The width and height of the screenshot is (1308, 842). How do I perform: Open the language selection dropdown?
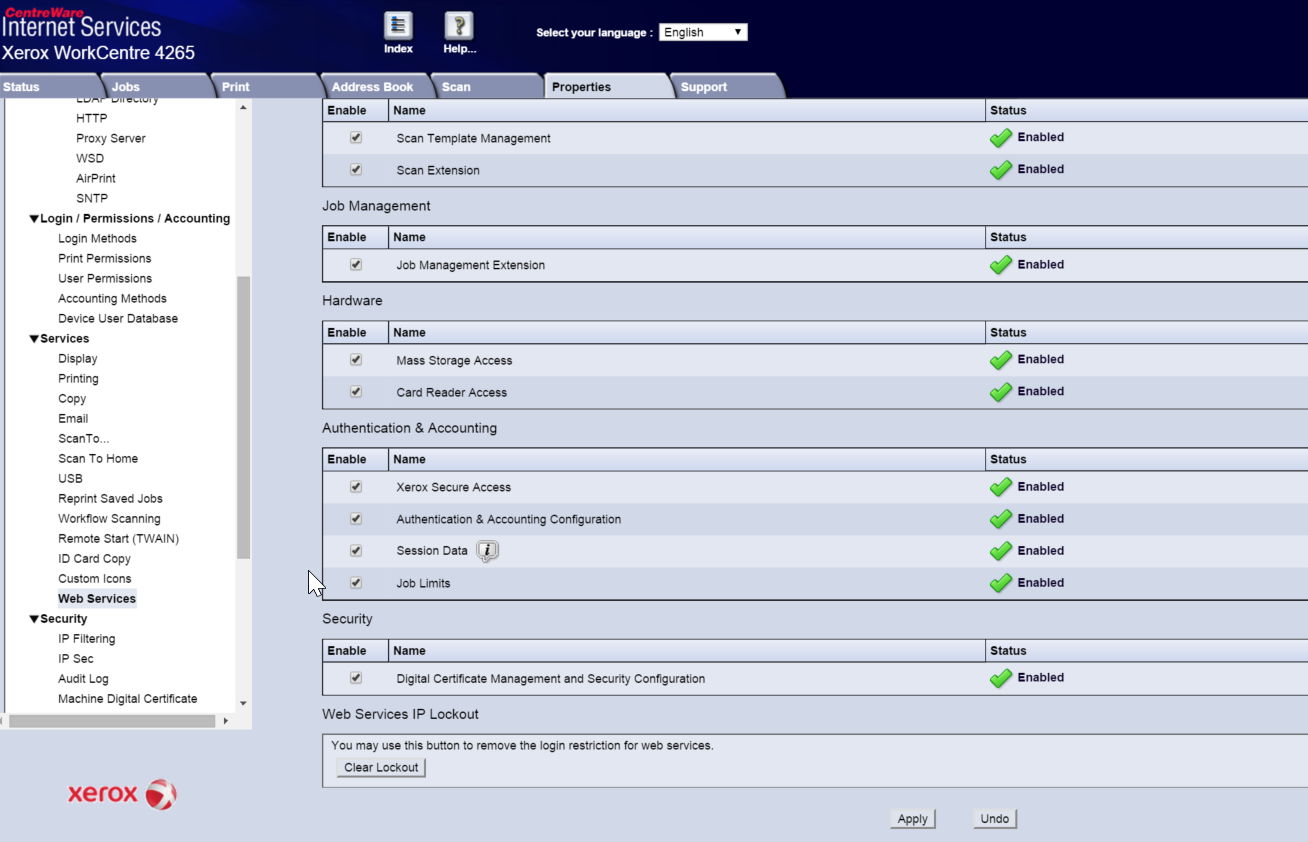click(x=703, y=31)
